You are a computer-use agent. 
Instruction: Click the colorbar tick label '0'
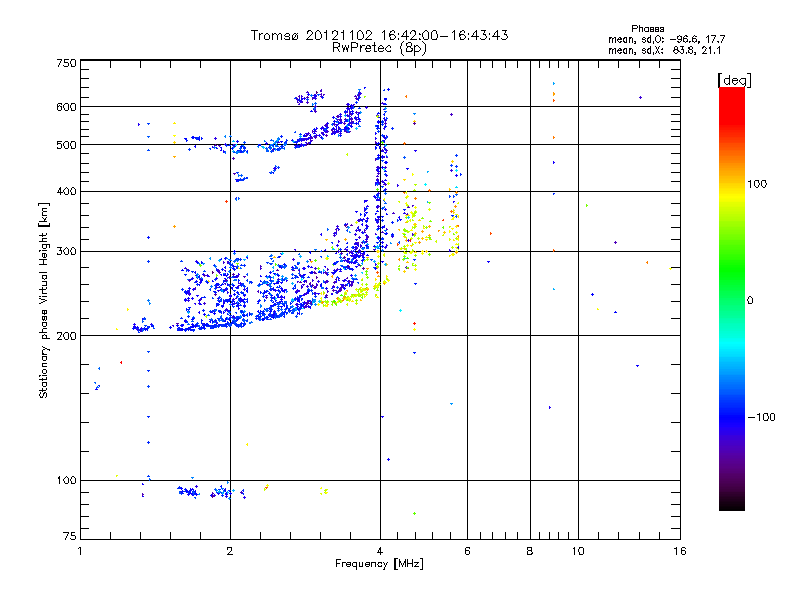750,301
